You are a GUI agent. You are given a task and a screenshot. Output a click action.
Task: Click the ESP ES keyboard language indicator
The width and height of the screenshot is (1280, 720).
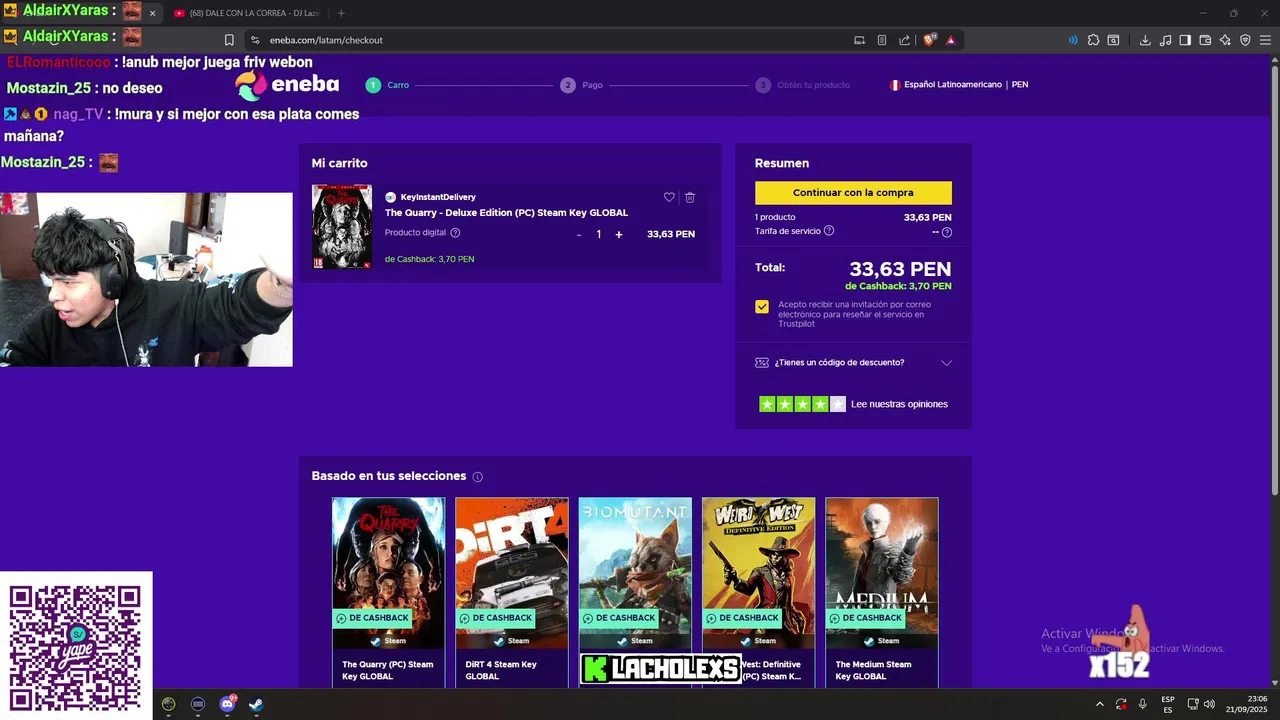1168,704
